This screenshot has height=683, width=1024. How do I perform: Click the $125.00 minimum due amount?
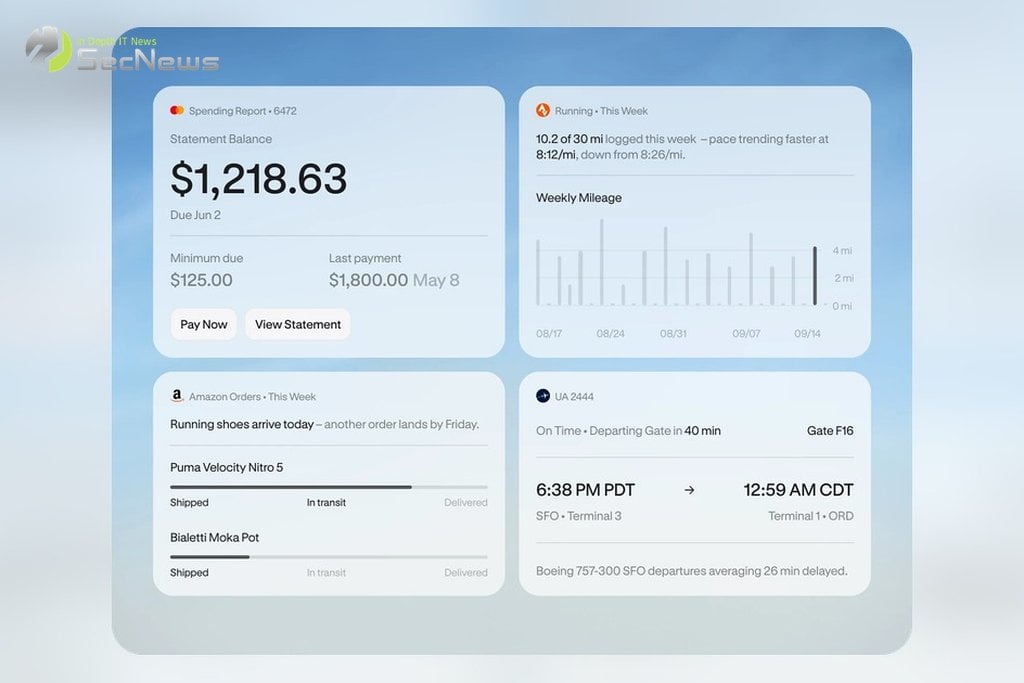(x=201, y=280)
